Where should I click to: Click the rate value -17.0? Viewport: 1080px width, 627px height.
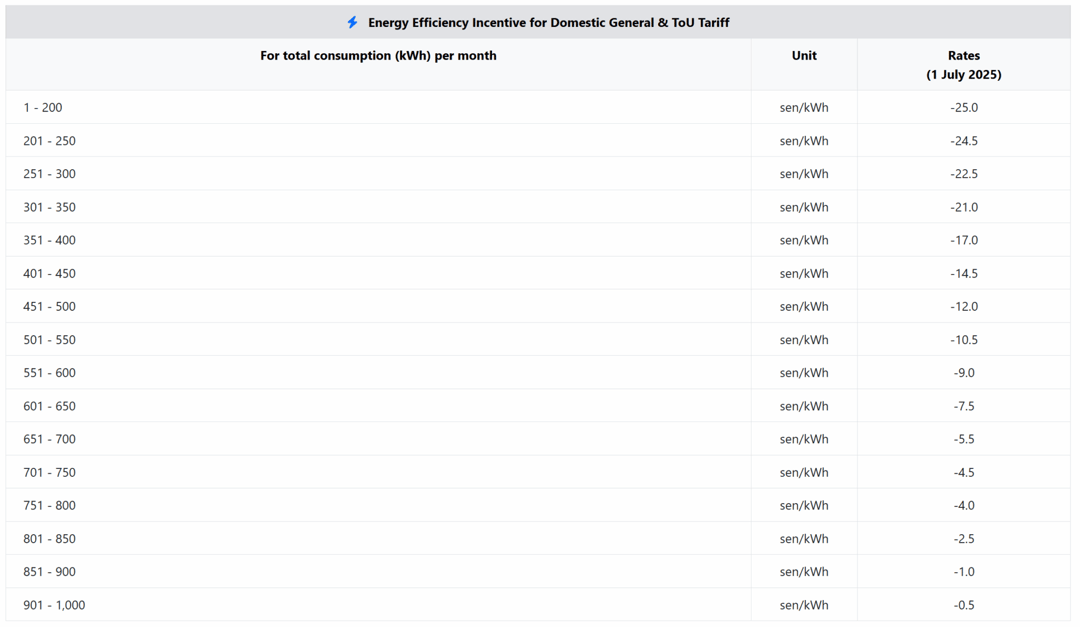(x=964, y=240)
